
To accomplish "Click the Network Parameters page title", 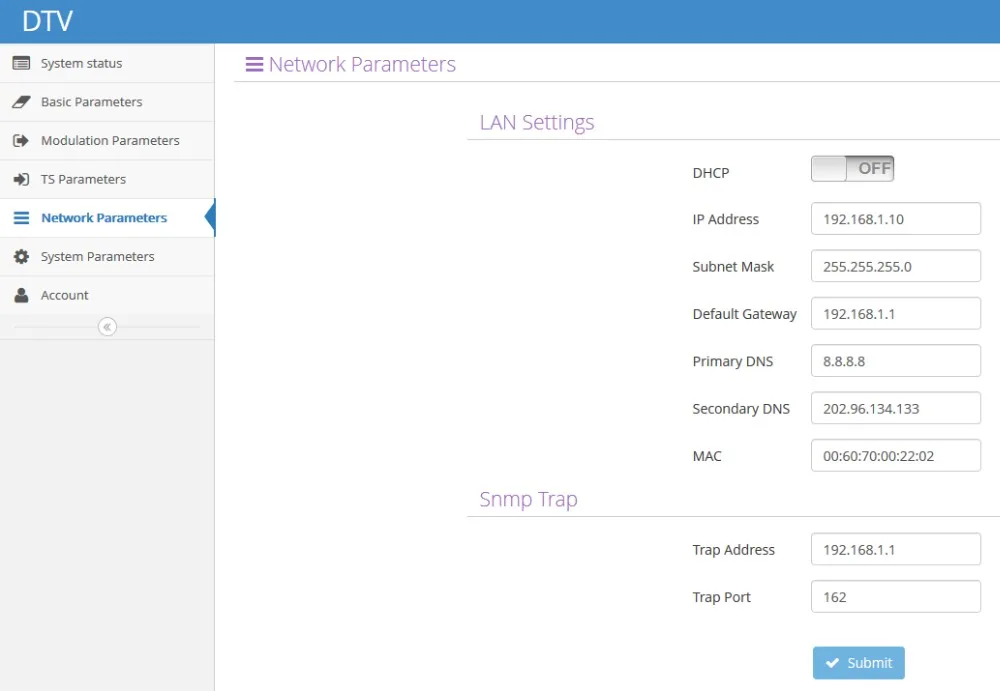I will tap(362, 64).
